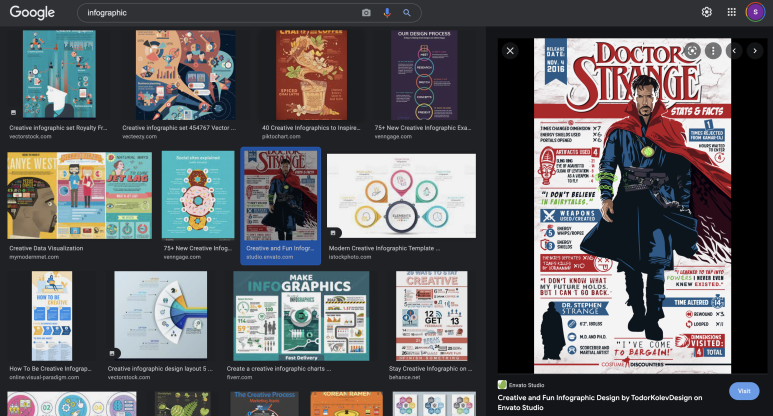Close the image preview panel
Image resolution: width=773 pixels, height=416 pixels.
pyautogui.click(x=510, y=50)
